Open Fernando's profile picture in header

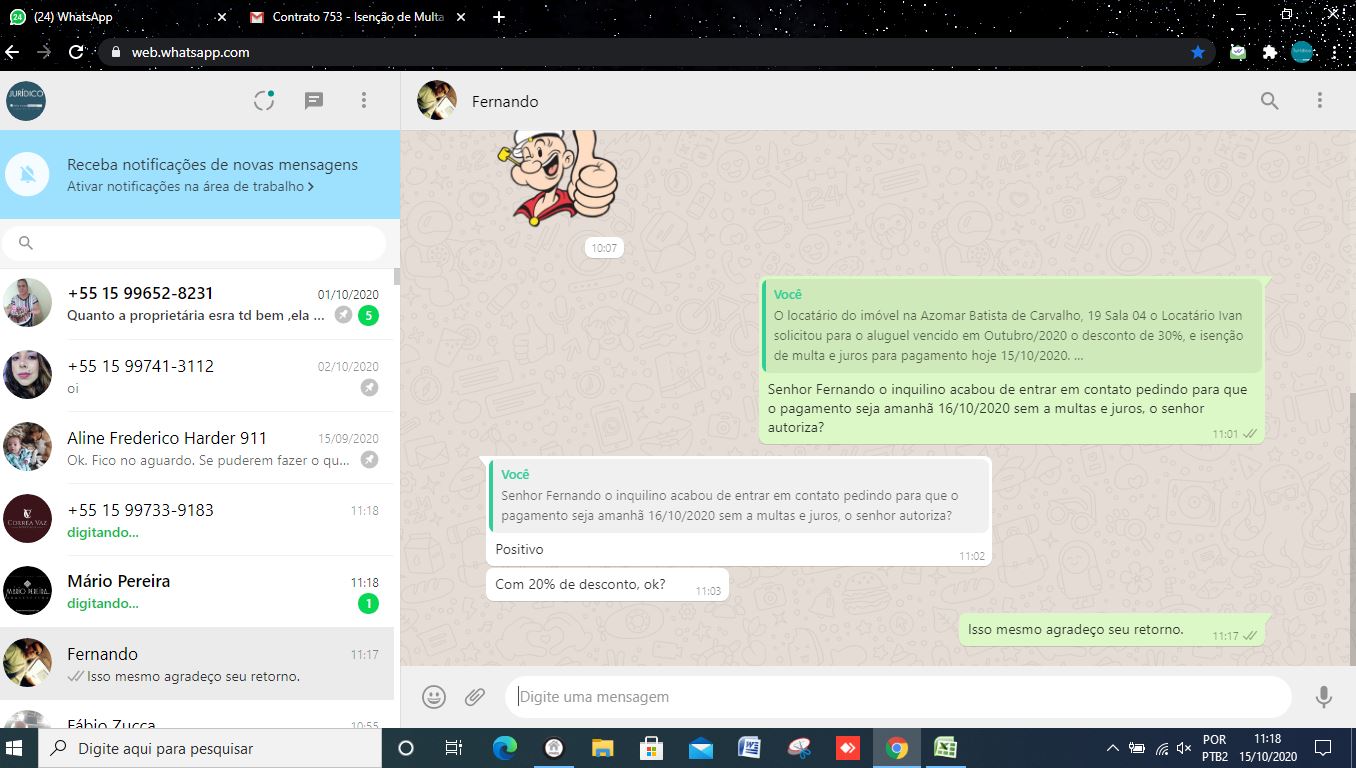(437, 100)
